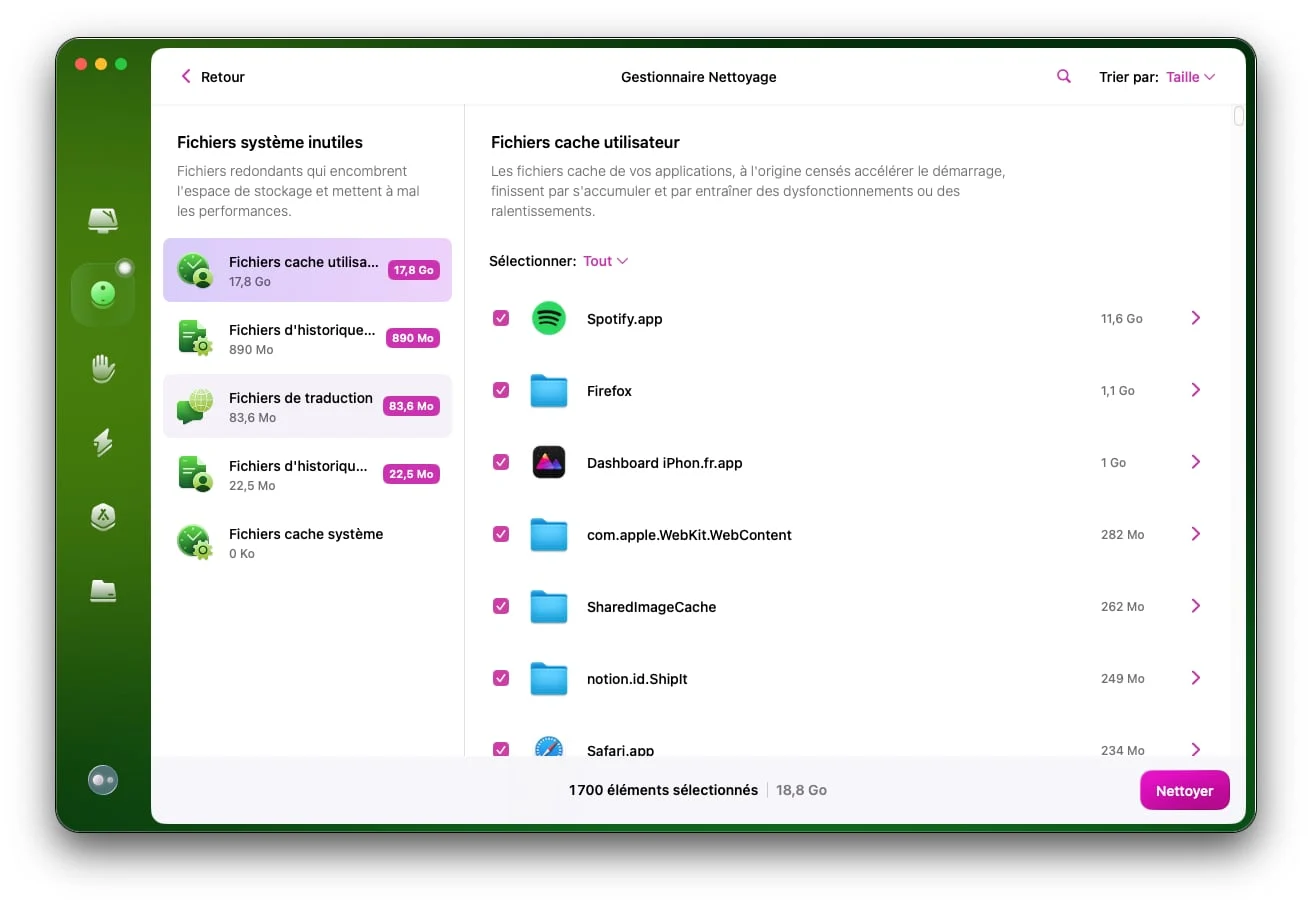The height and width of the screenshot is (906, 1312).
Task: Expand the Spotify.app row chevron
Action: 1196,318
